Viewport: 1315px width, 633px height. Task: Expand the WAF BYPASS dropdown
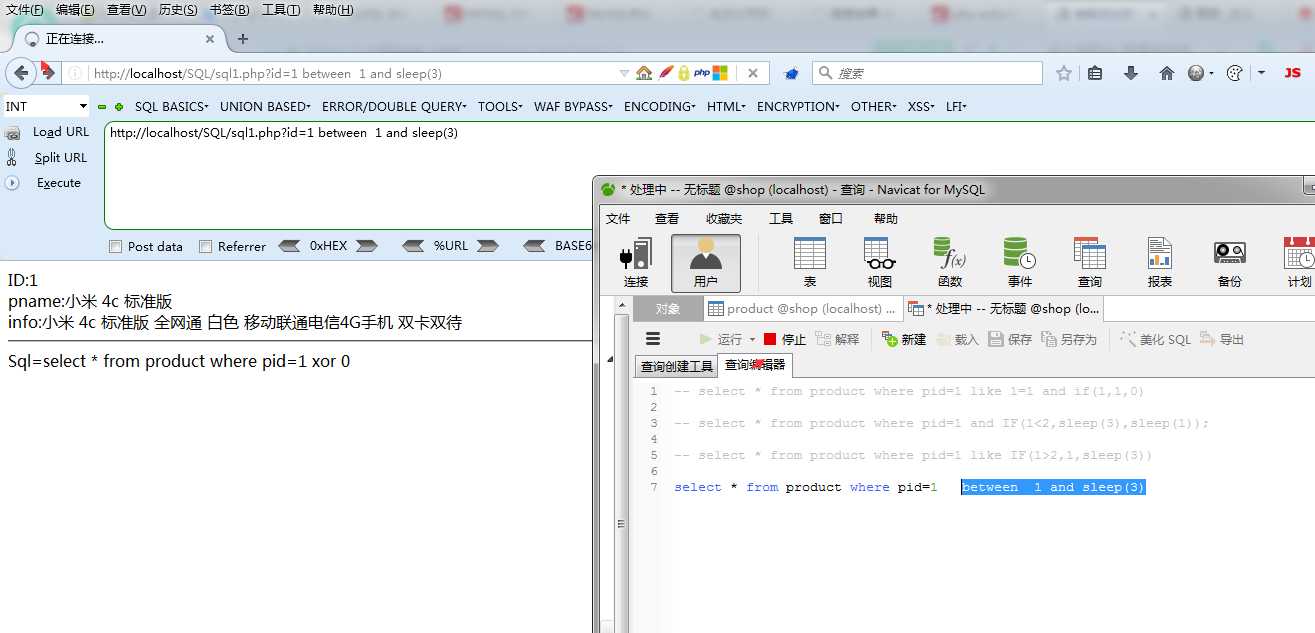(574, 106)
